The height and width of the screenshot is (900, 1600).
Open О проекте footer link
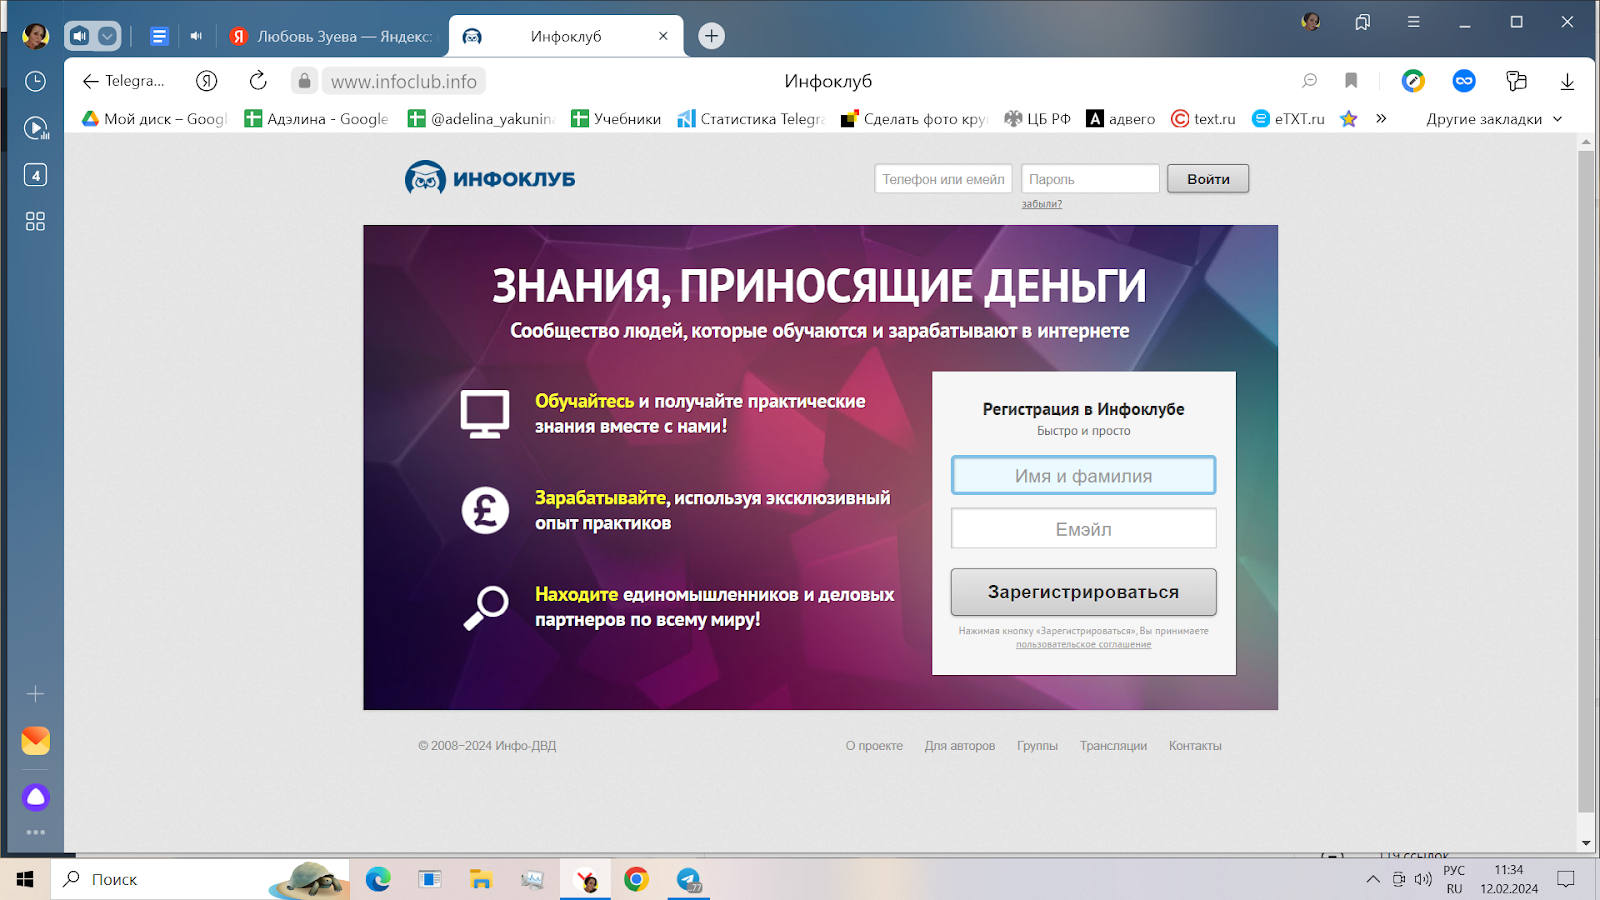point(874,746)
